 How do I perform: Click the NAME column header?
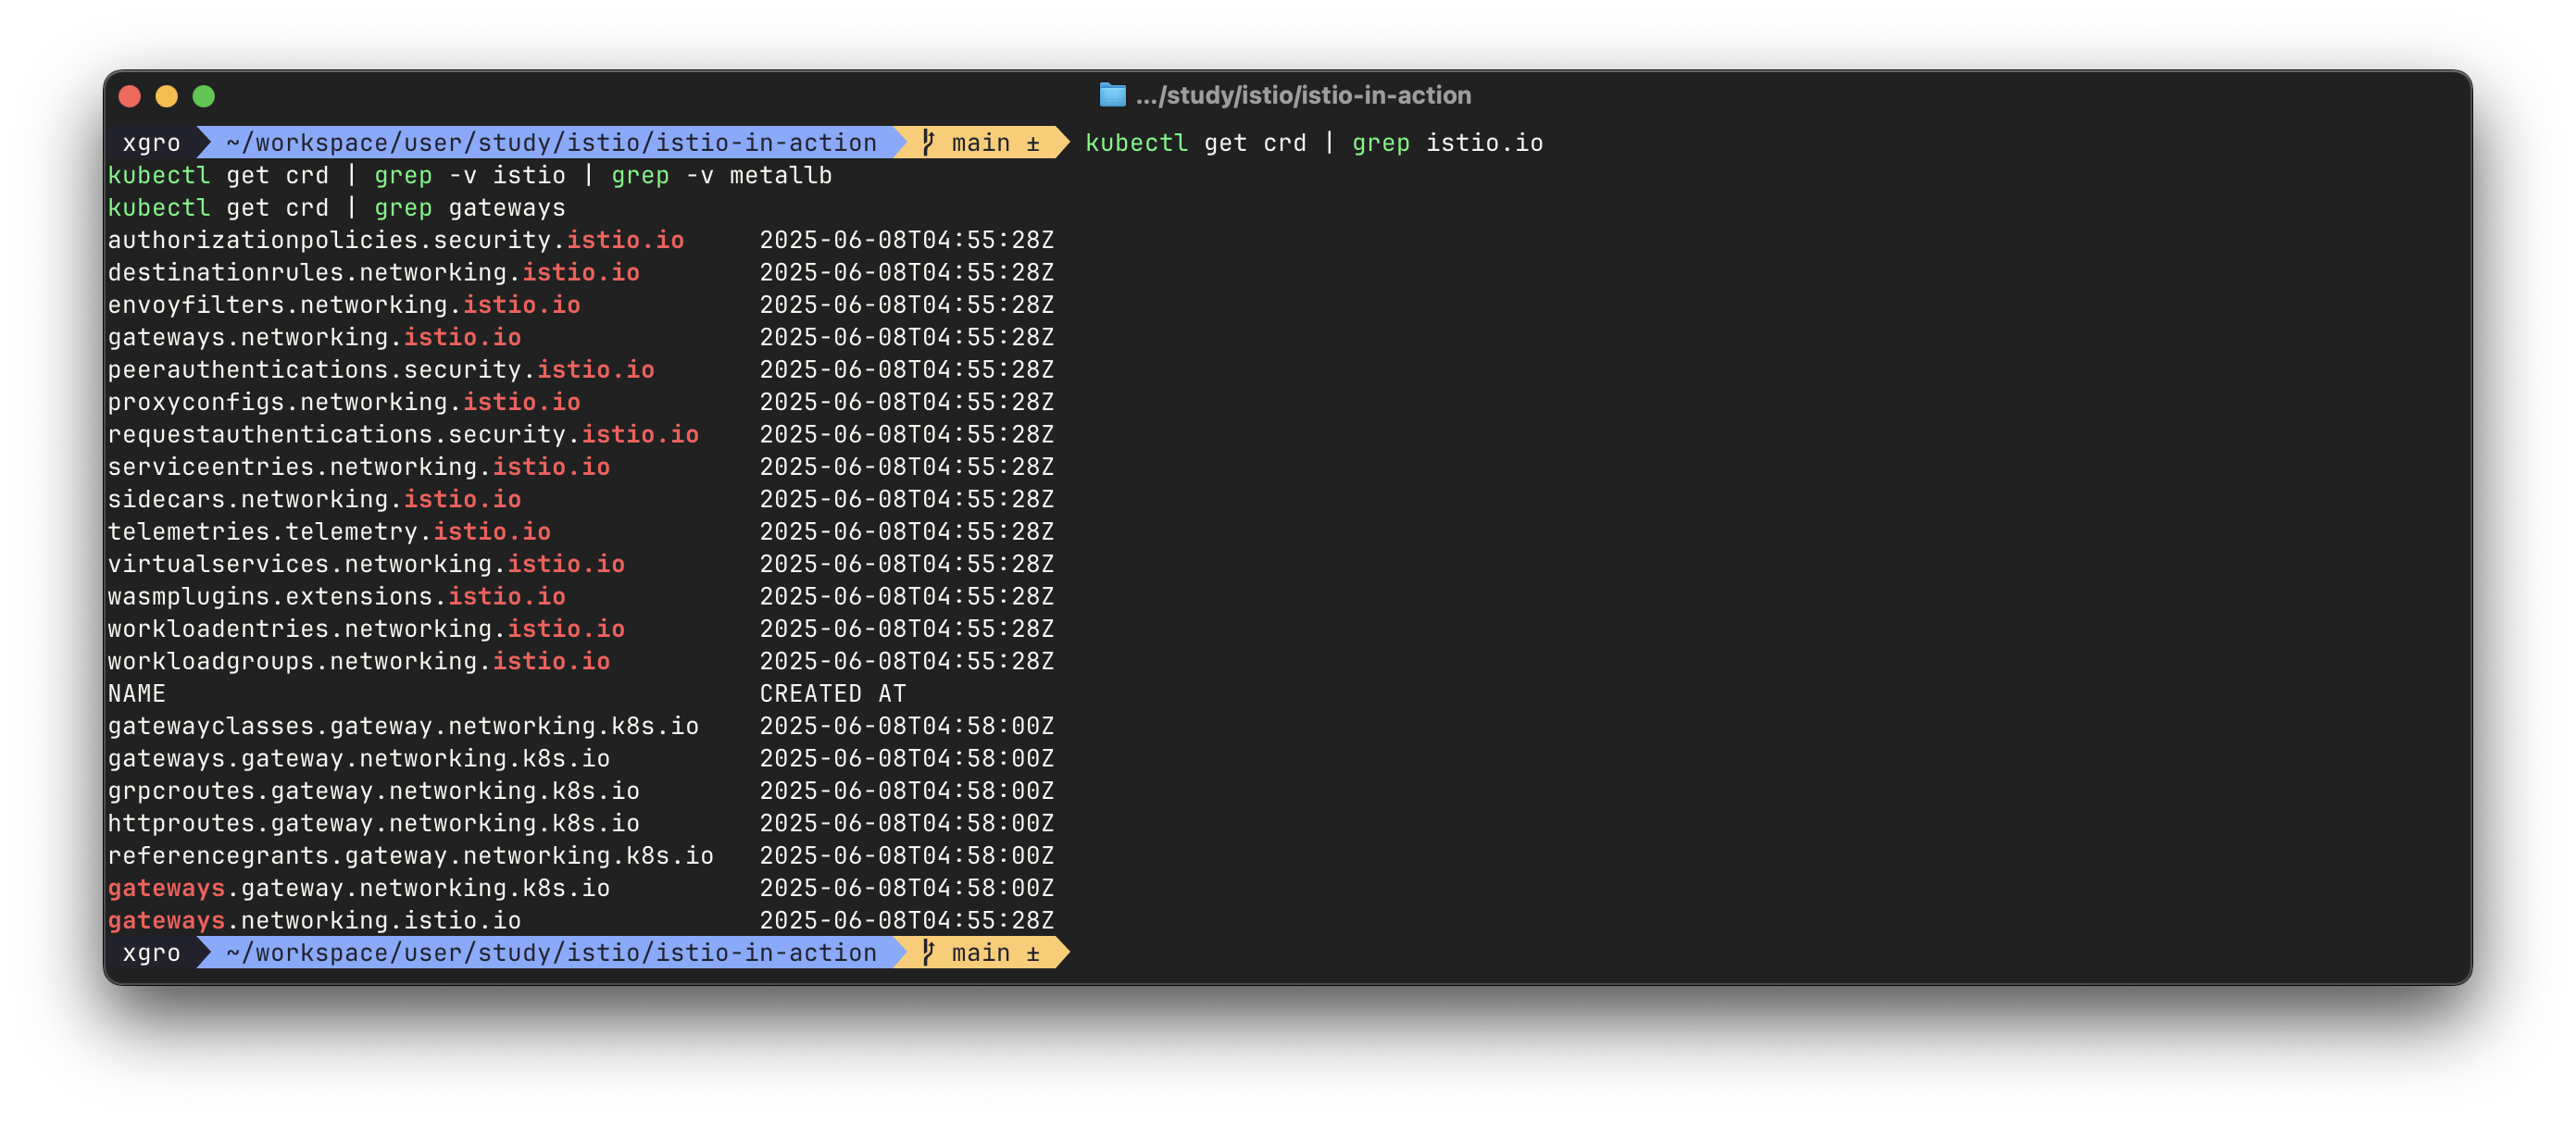click(137, 694)
